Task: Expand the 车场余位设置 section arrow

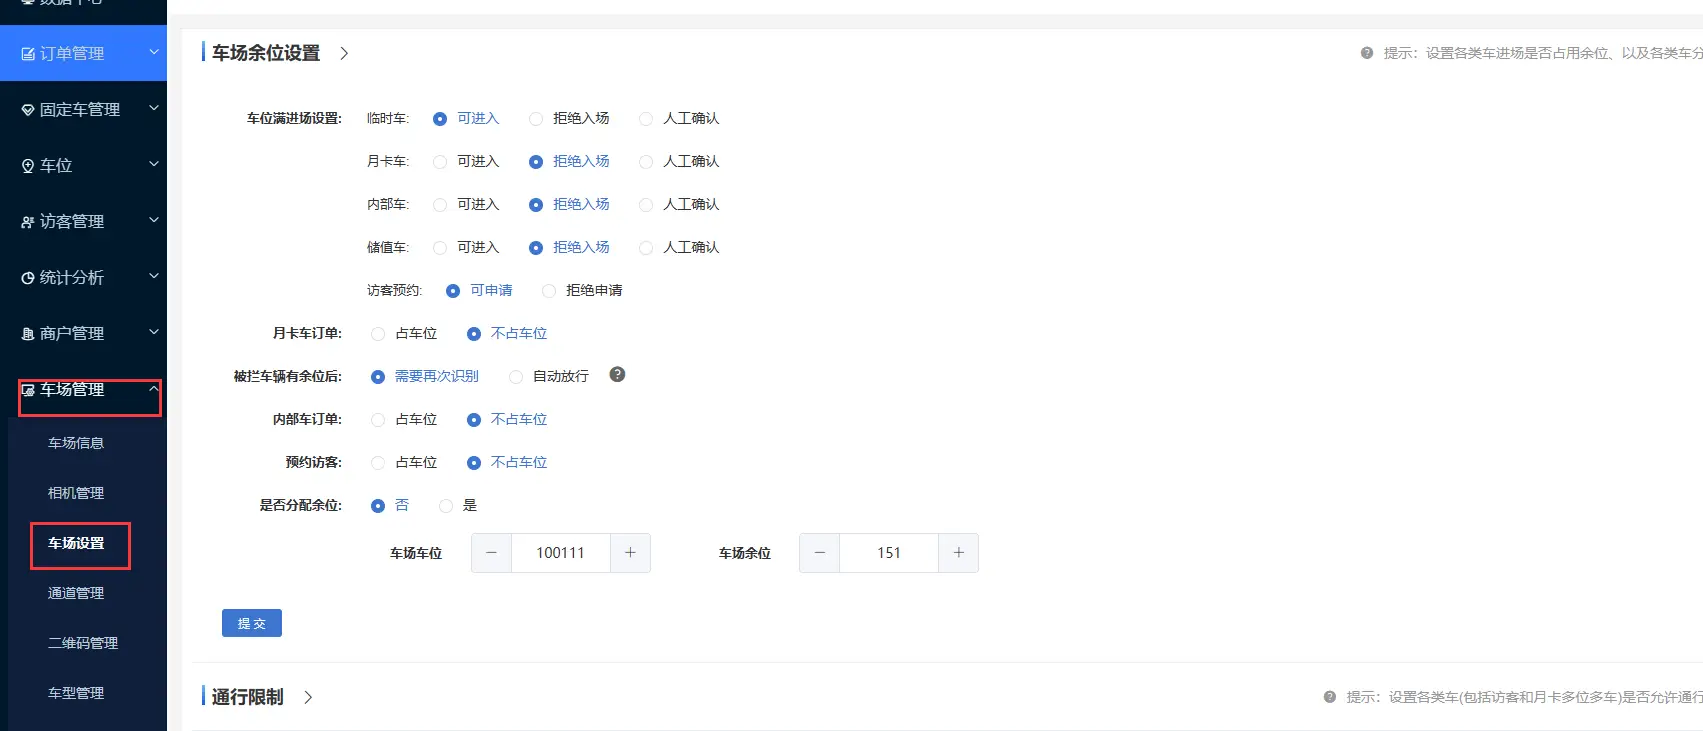Action: (344, 54)
